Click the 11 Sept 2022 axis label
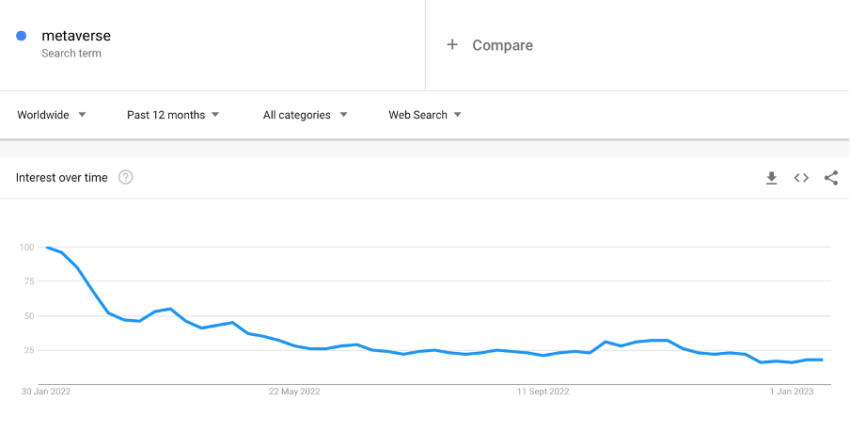This screenshot has width=850, height=448. 543,392
